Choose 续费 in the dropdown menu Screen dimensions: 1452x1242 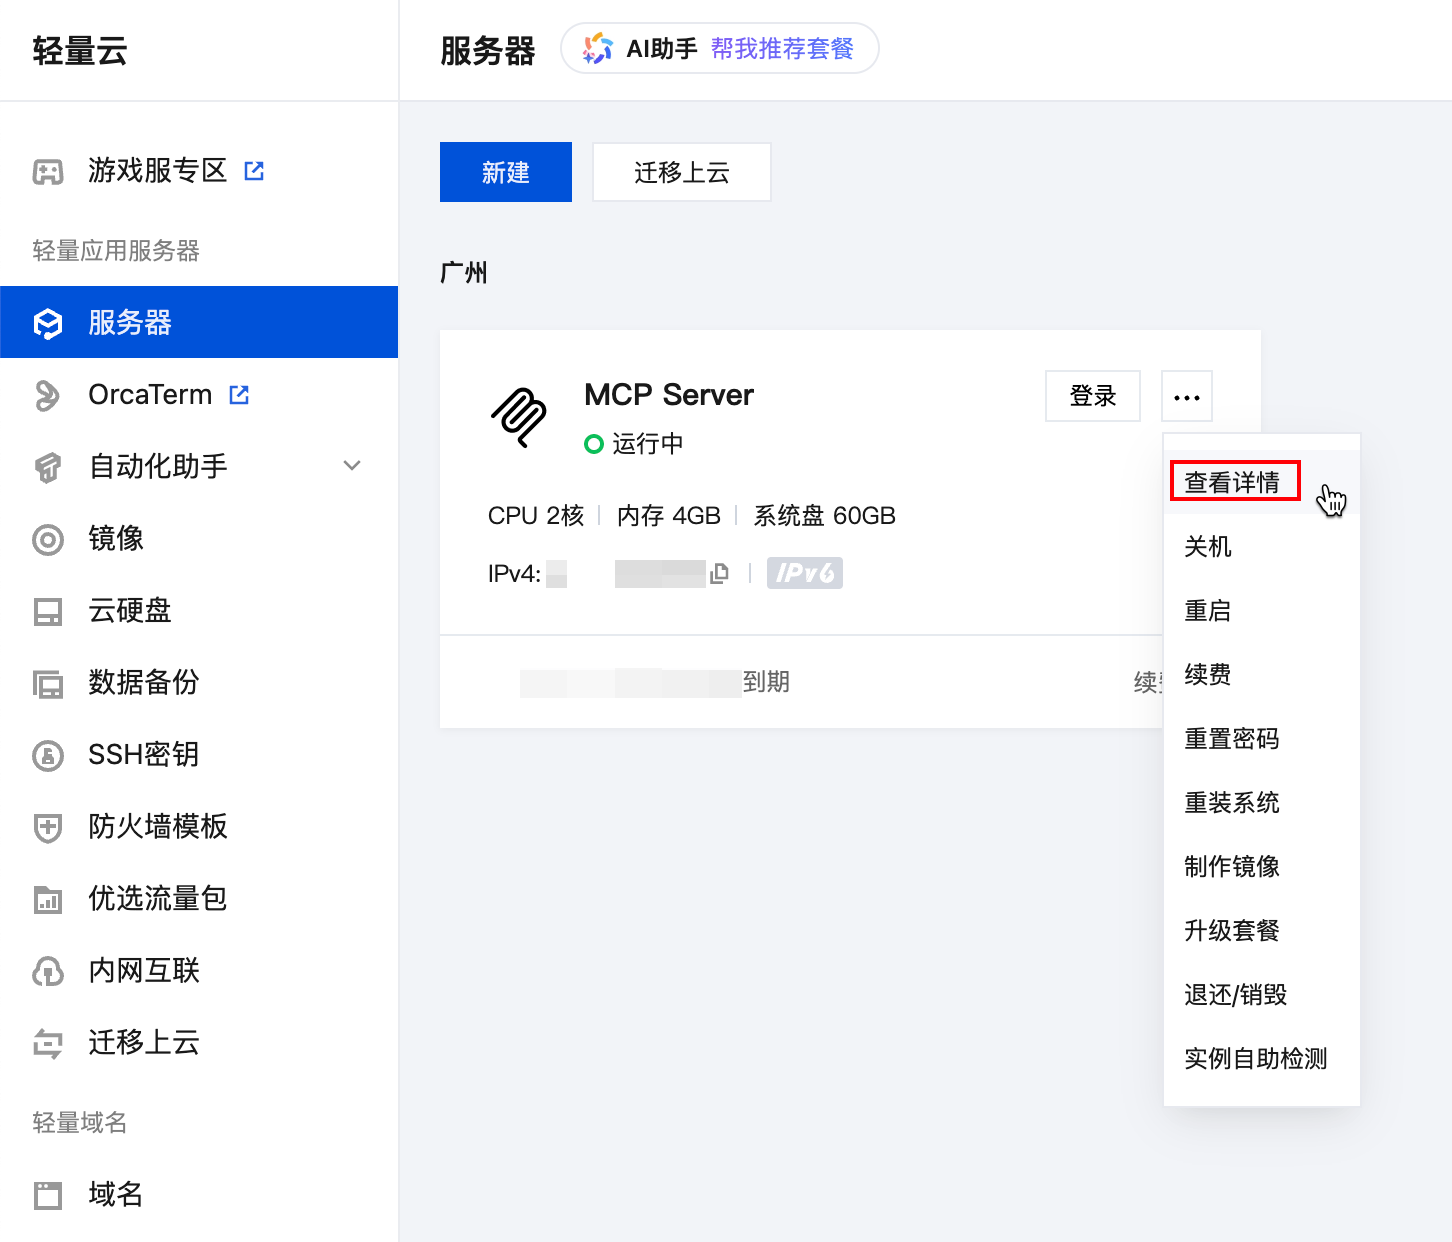[1262, 674]
